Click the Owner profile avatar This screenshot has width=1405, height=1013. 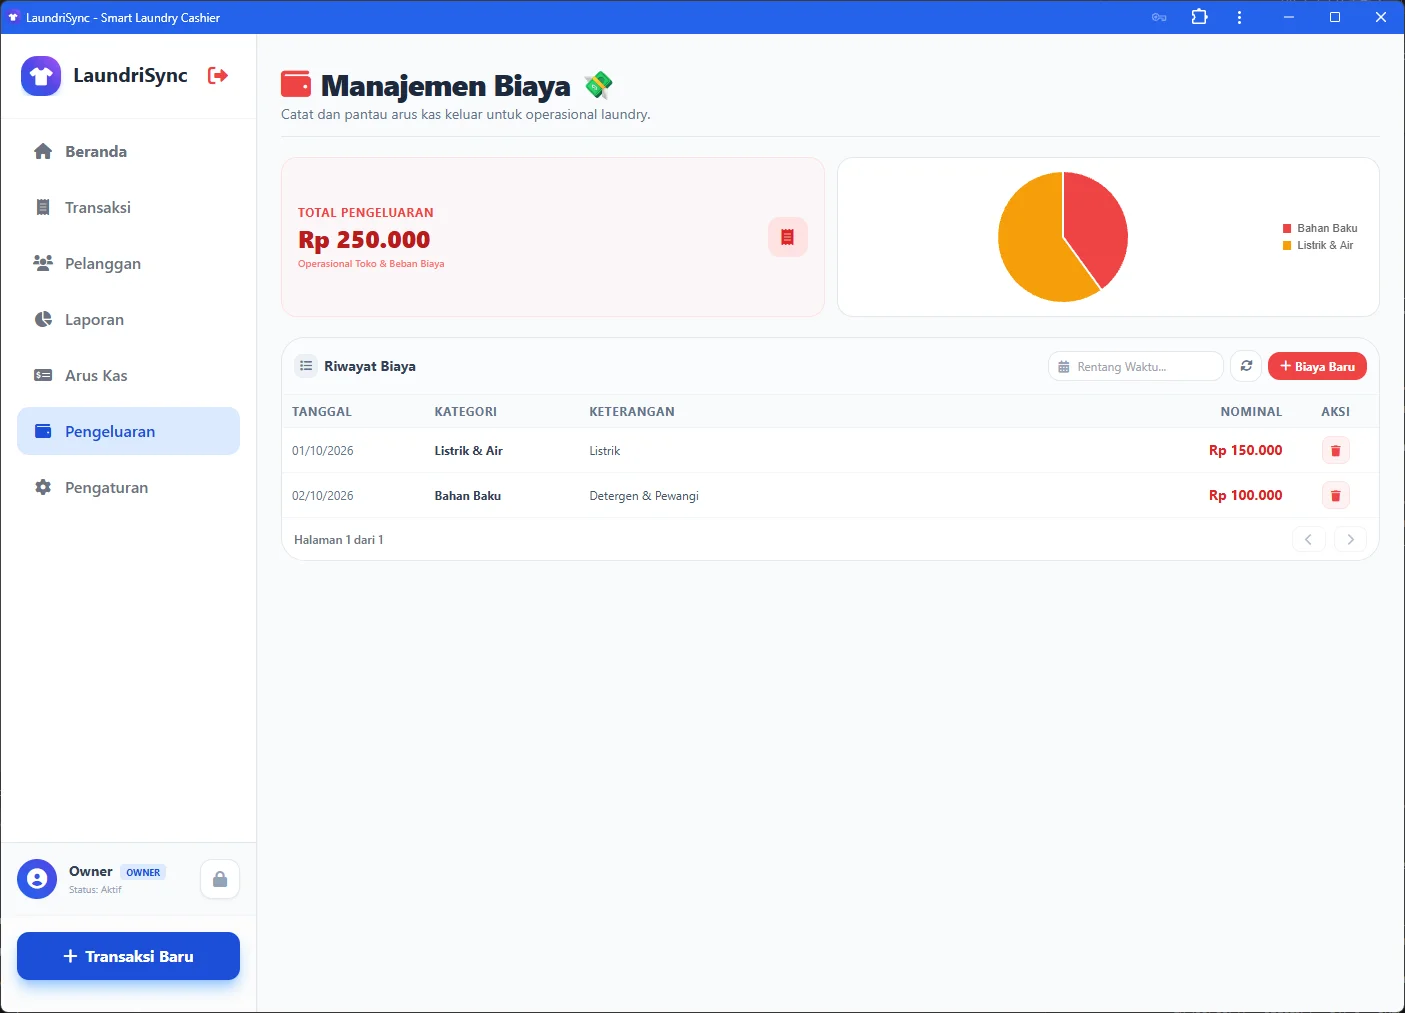(37, 879)
